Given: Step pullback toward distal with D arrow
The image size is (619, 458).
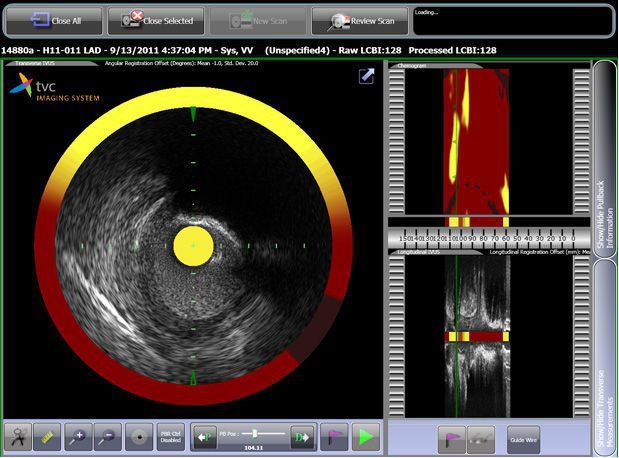Looking at the screenshot, I should (x=302, y=437).
